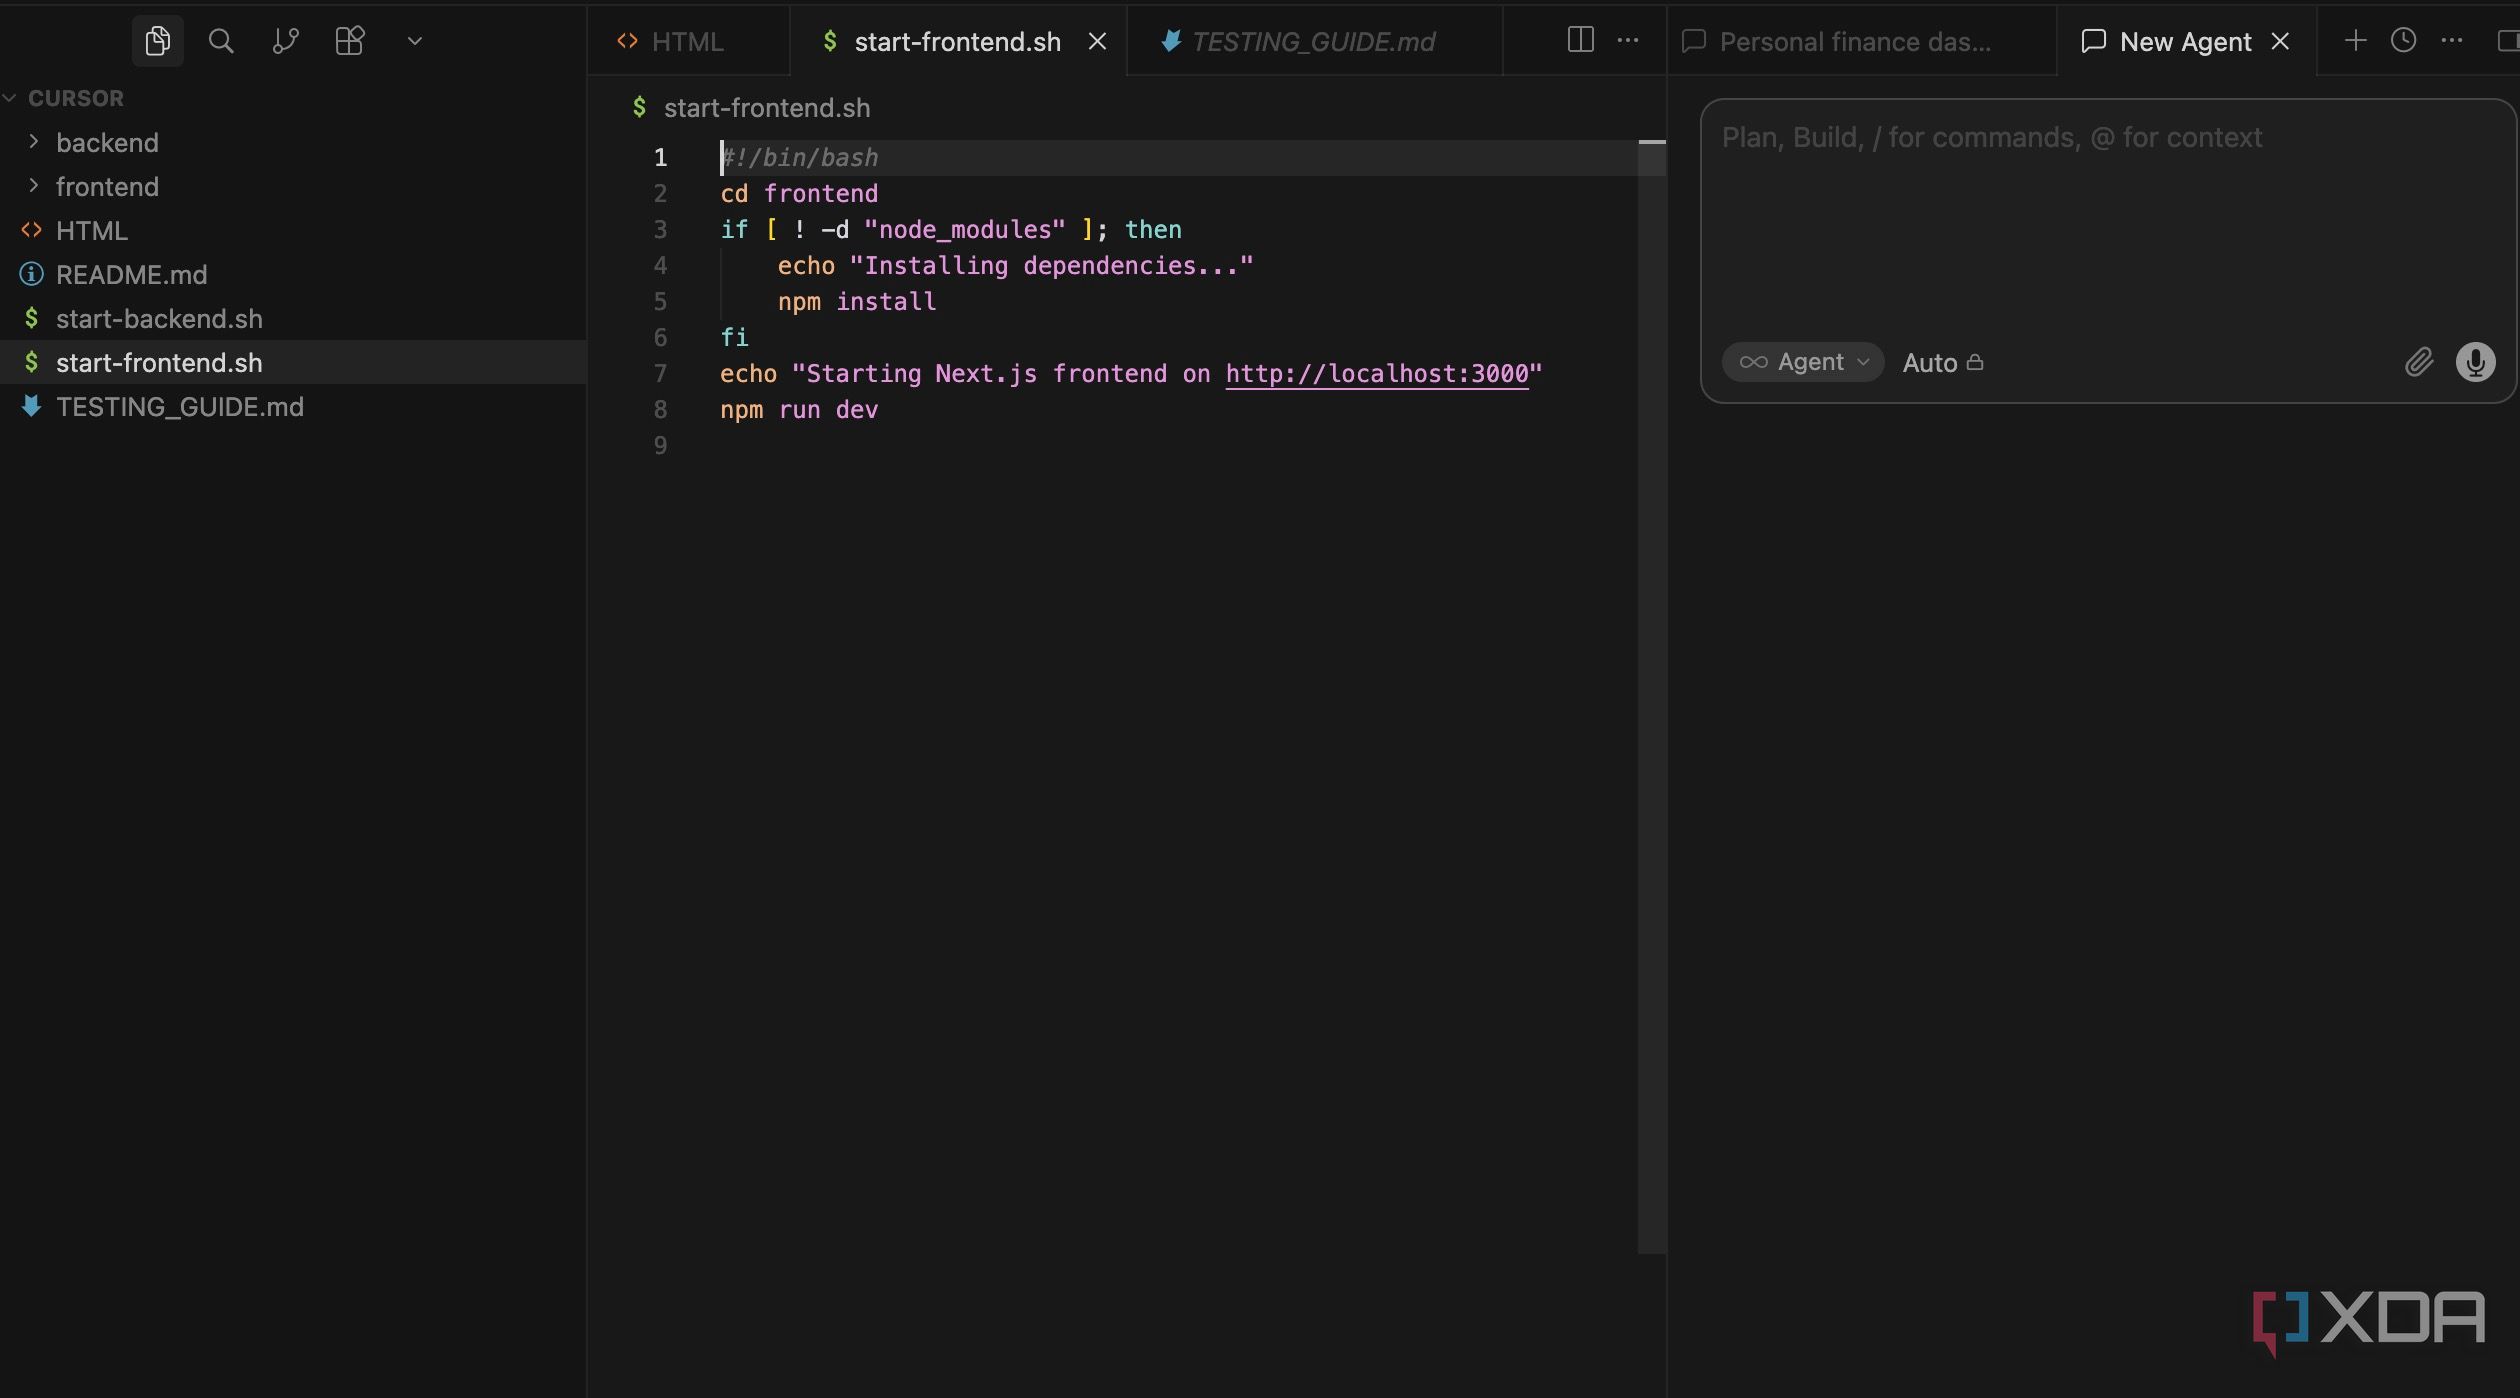2520x1398 pixels.
Task: Click the editor vertical scrollbar
Action: [x=1652, y=695]
